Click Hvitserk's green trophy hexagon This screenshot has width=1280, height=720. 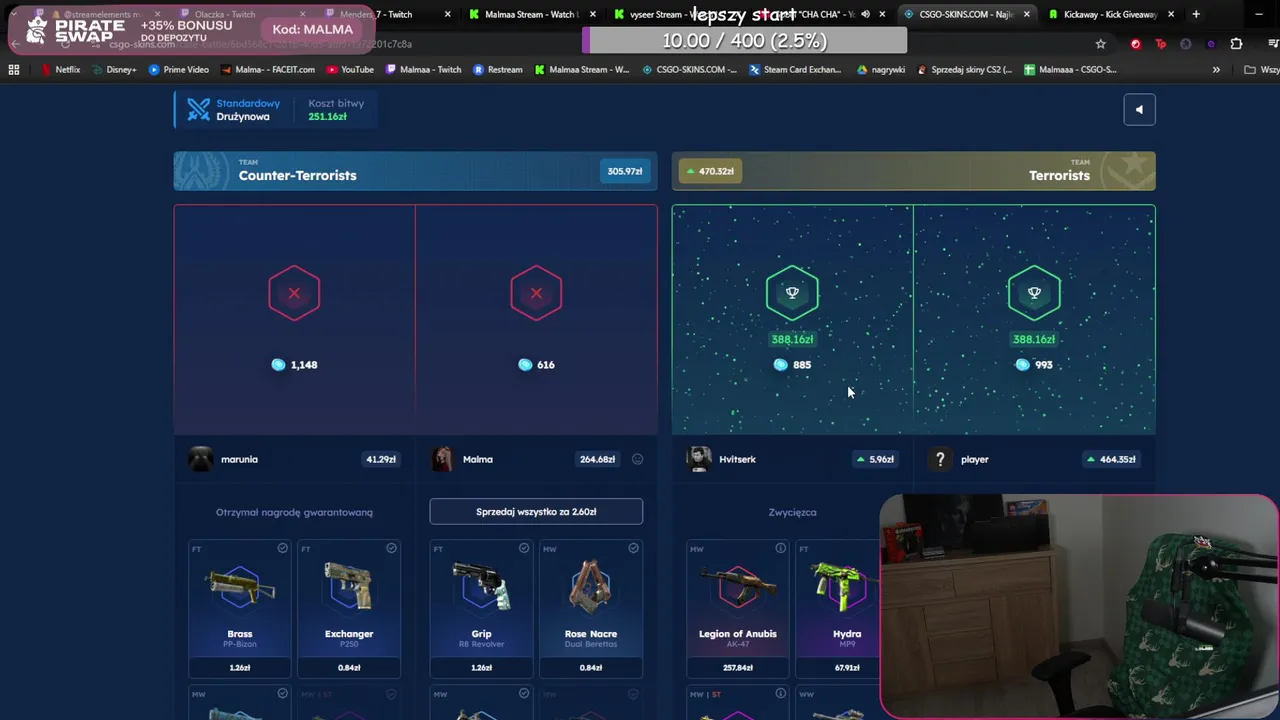[x=792, y=293]
